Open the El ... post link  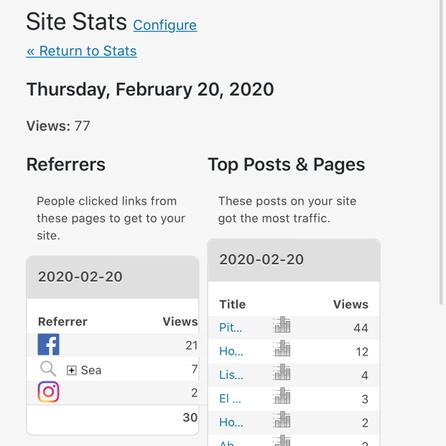pos(230,398)
